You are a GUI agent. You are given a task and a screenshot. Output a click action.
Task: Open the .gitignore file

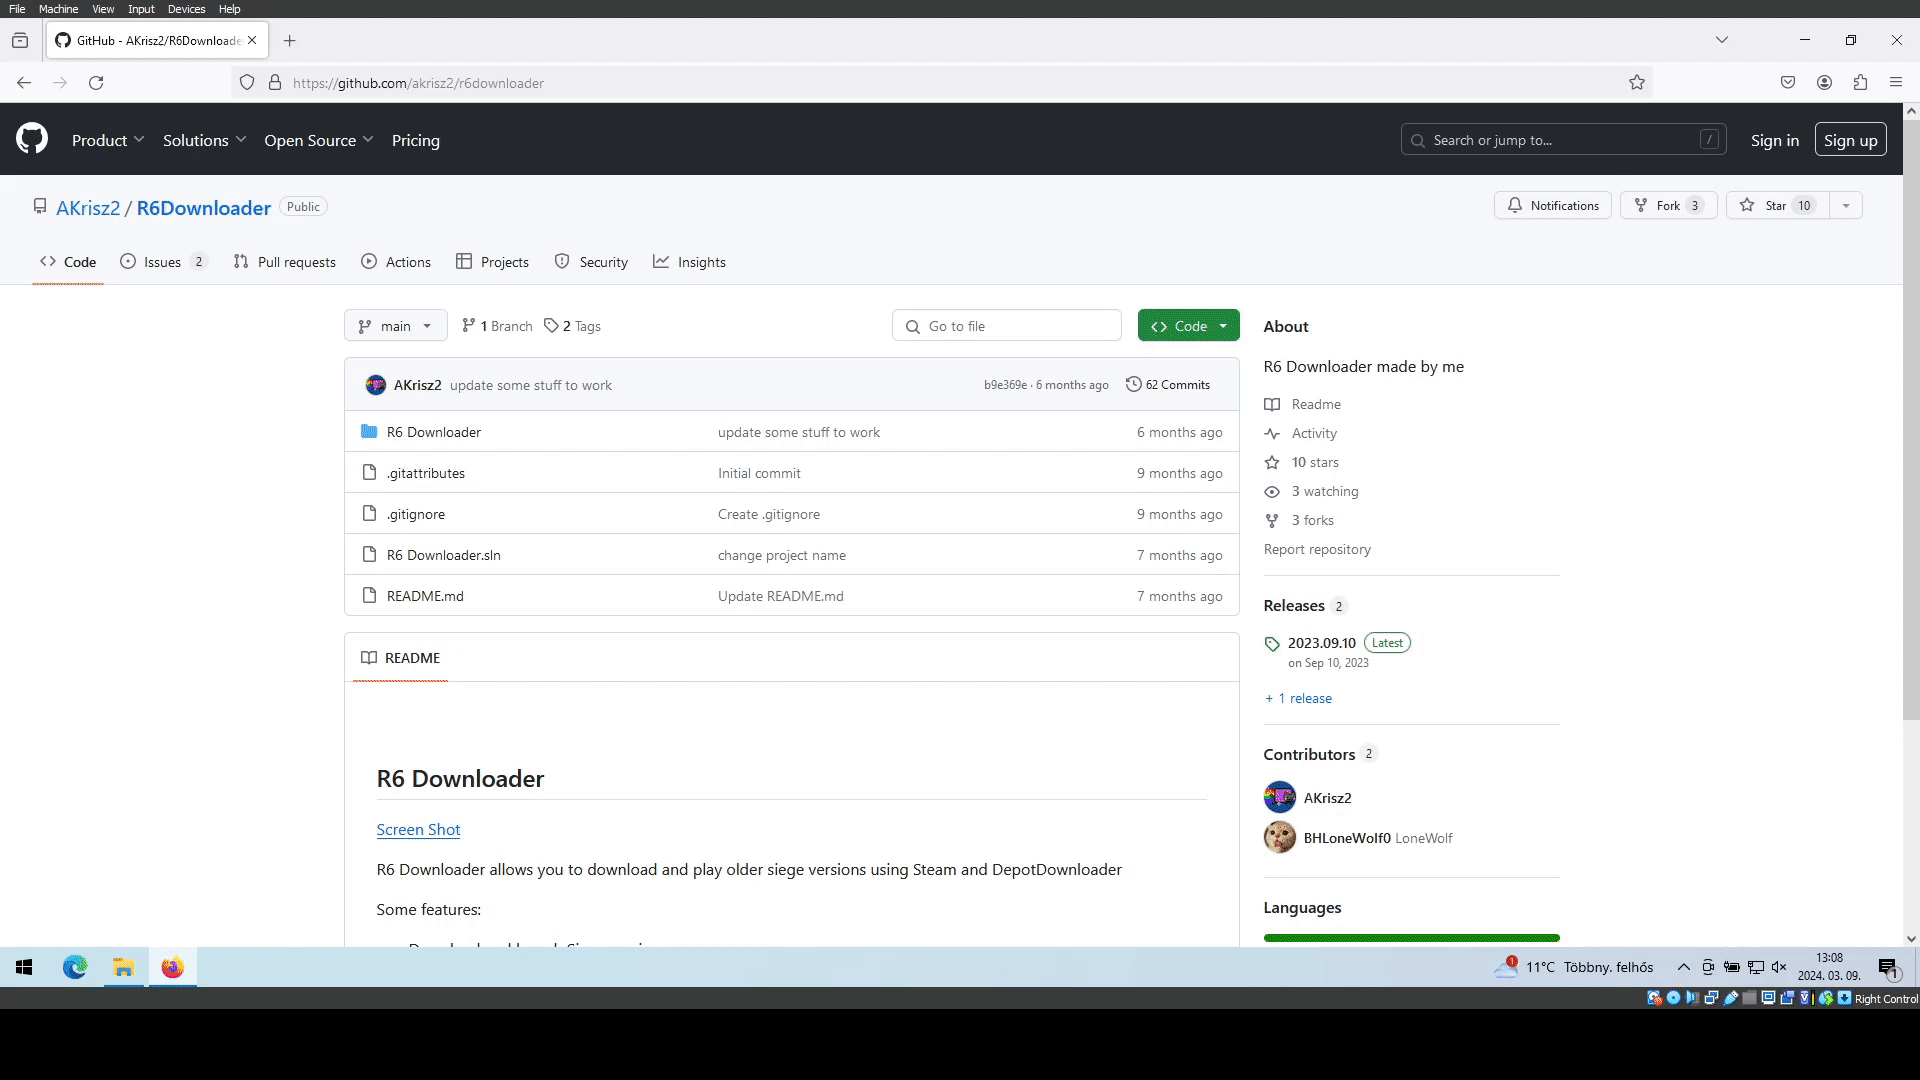pyautogui.click(x=416, y=514)
